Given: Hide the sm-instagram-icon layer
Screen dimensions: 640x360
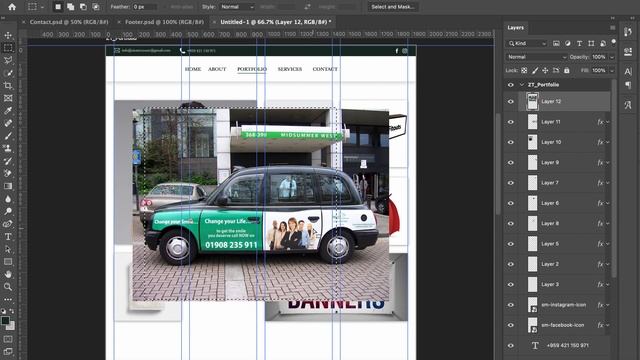Looking at the screenshot, I should tap(511, 305).
